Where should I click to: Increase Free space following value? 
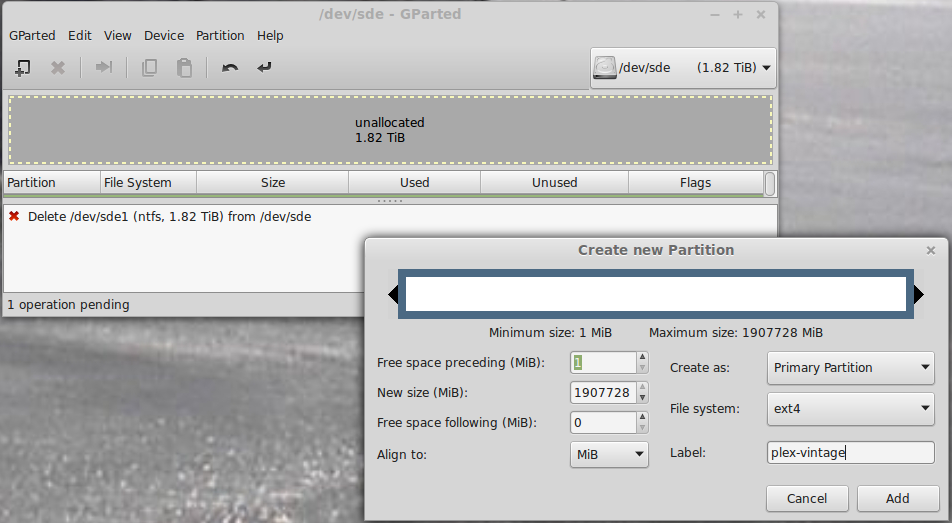[x=642, y=417]
